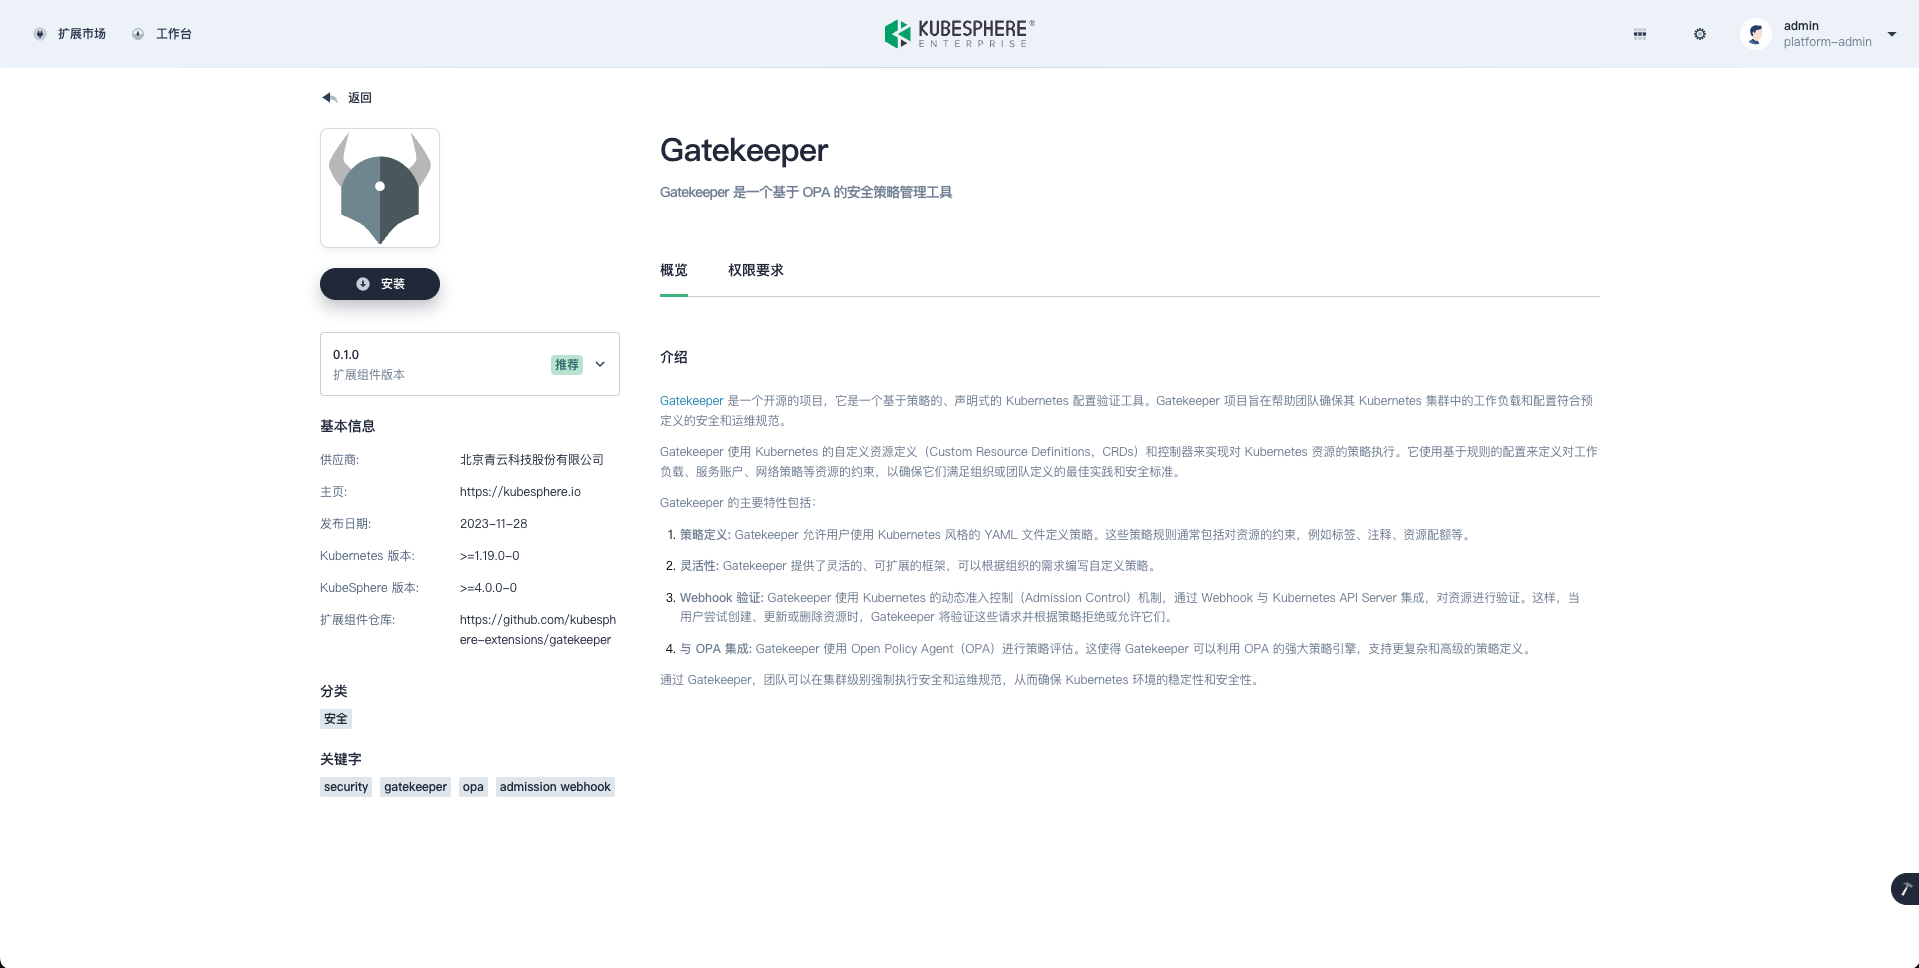Click the release date 2023-11-28
The height and width of the screenshot is (968, 1919).
[x=494, y=524]
